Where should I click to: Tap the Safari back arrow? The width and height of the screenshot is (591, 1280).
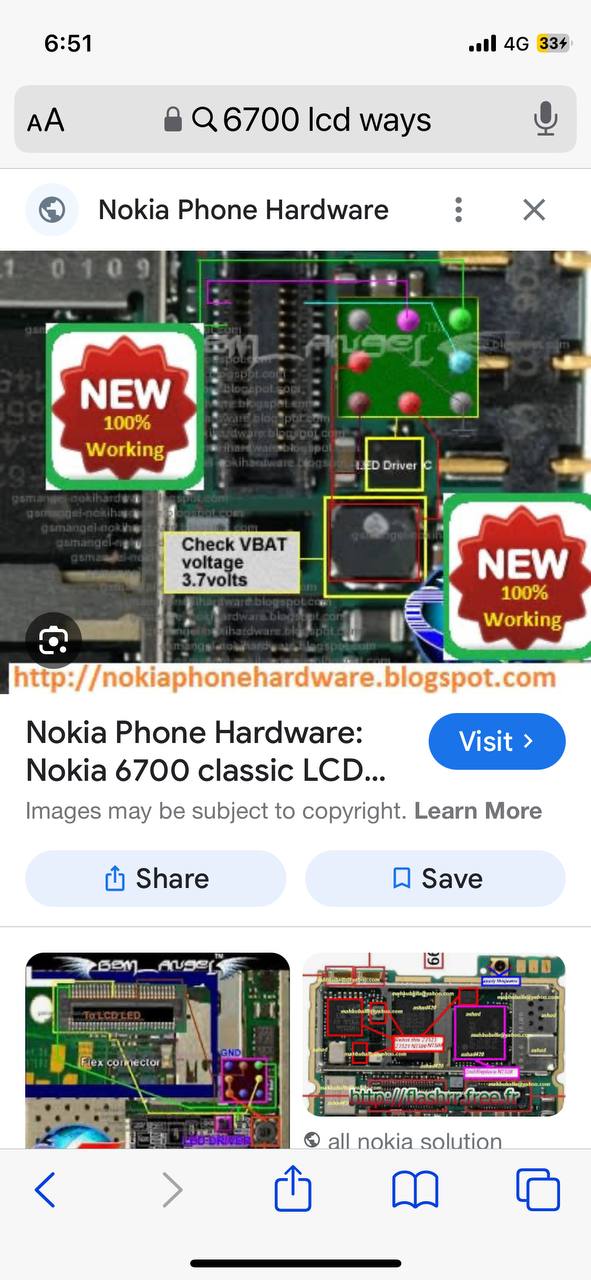(45, 1190)
